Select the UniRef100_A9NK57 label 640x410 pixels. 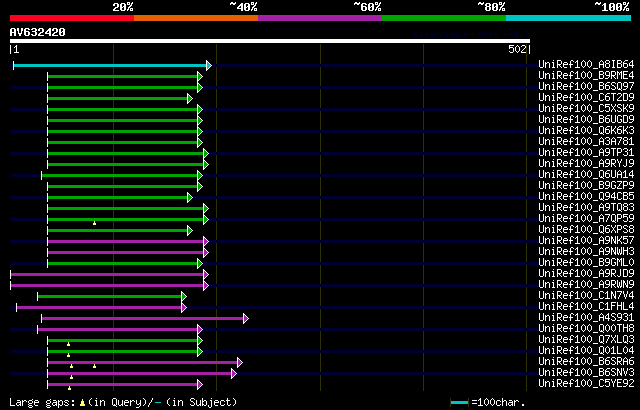(x=586, y=241)
